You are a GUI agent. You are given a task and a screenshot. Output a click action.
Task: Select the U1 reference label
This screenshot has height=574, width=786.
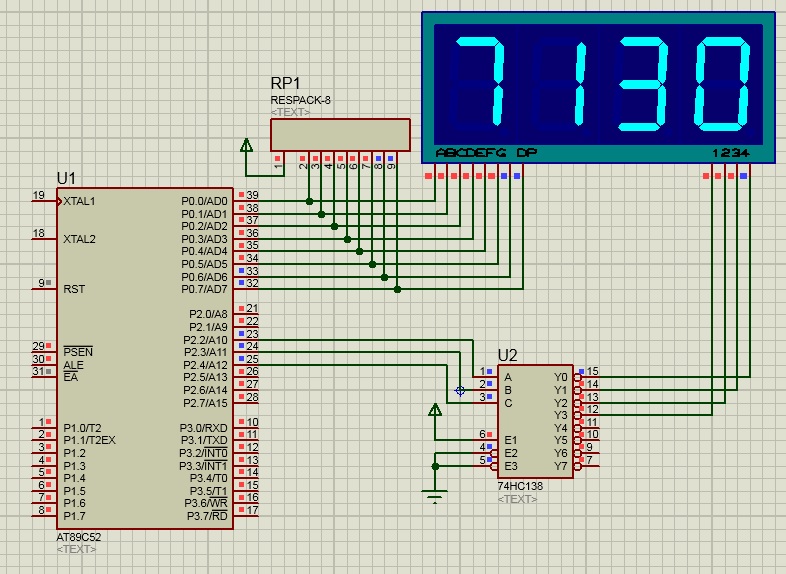[66, 178]
